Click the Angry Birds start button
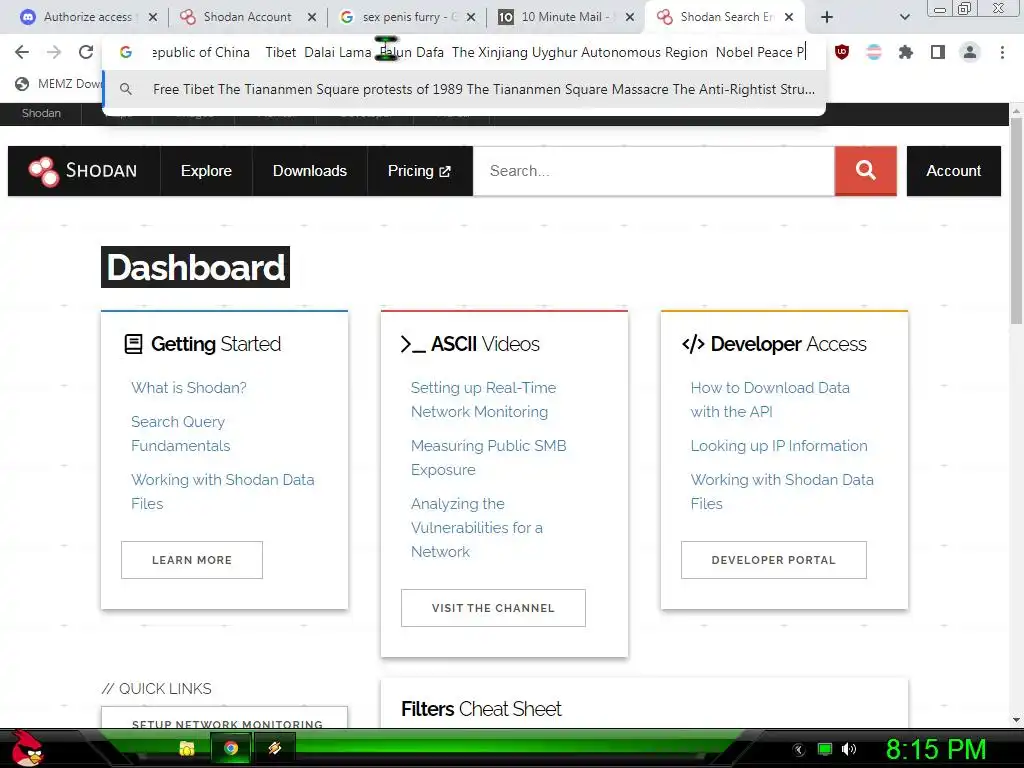The image size is (1024, 768). coord(26,748)
